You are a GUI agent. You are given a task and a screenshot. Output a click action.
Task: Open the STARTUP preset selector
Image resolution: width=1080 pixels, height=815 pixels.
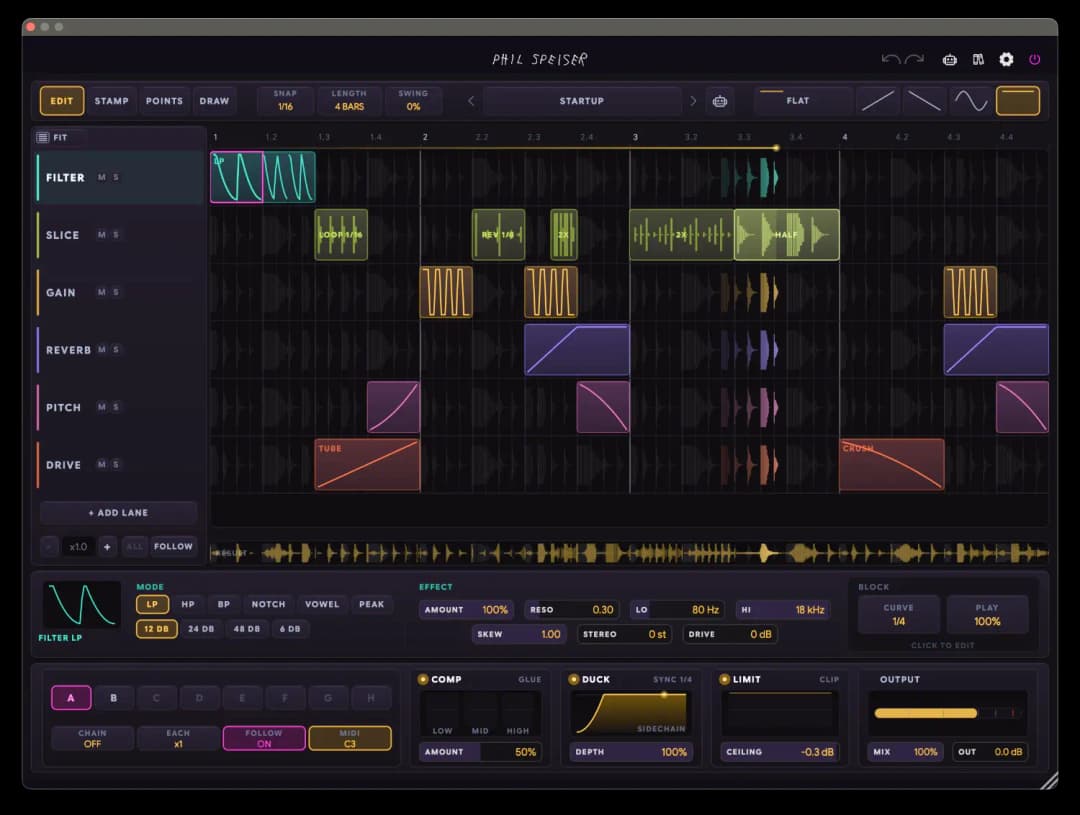pyautogui.click(x=581, y=101)
